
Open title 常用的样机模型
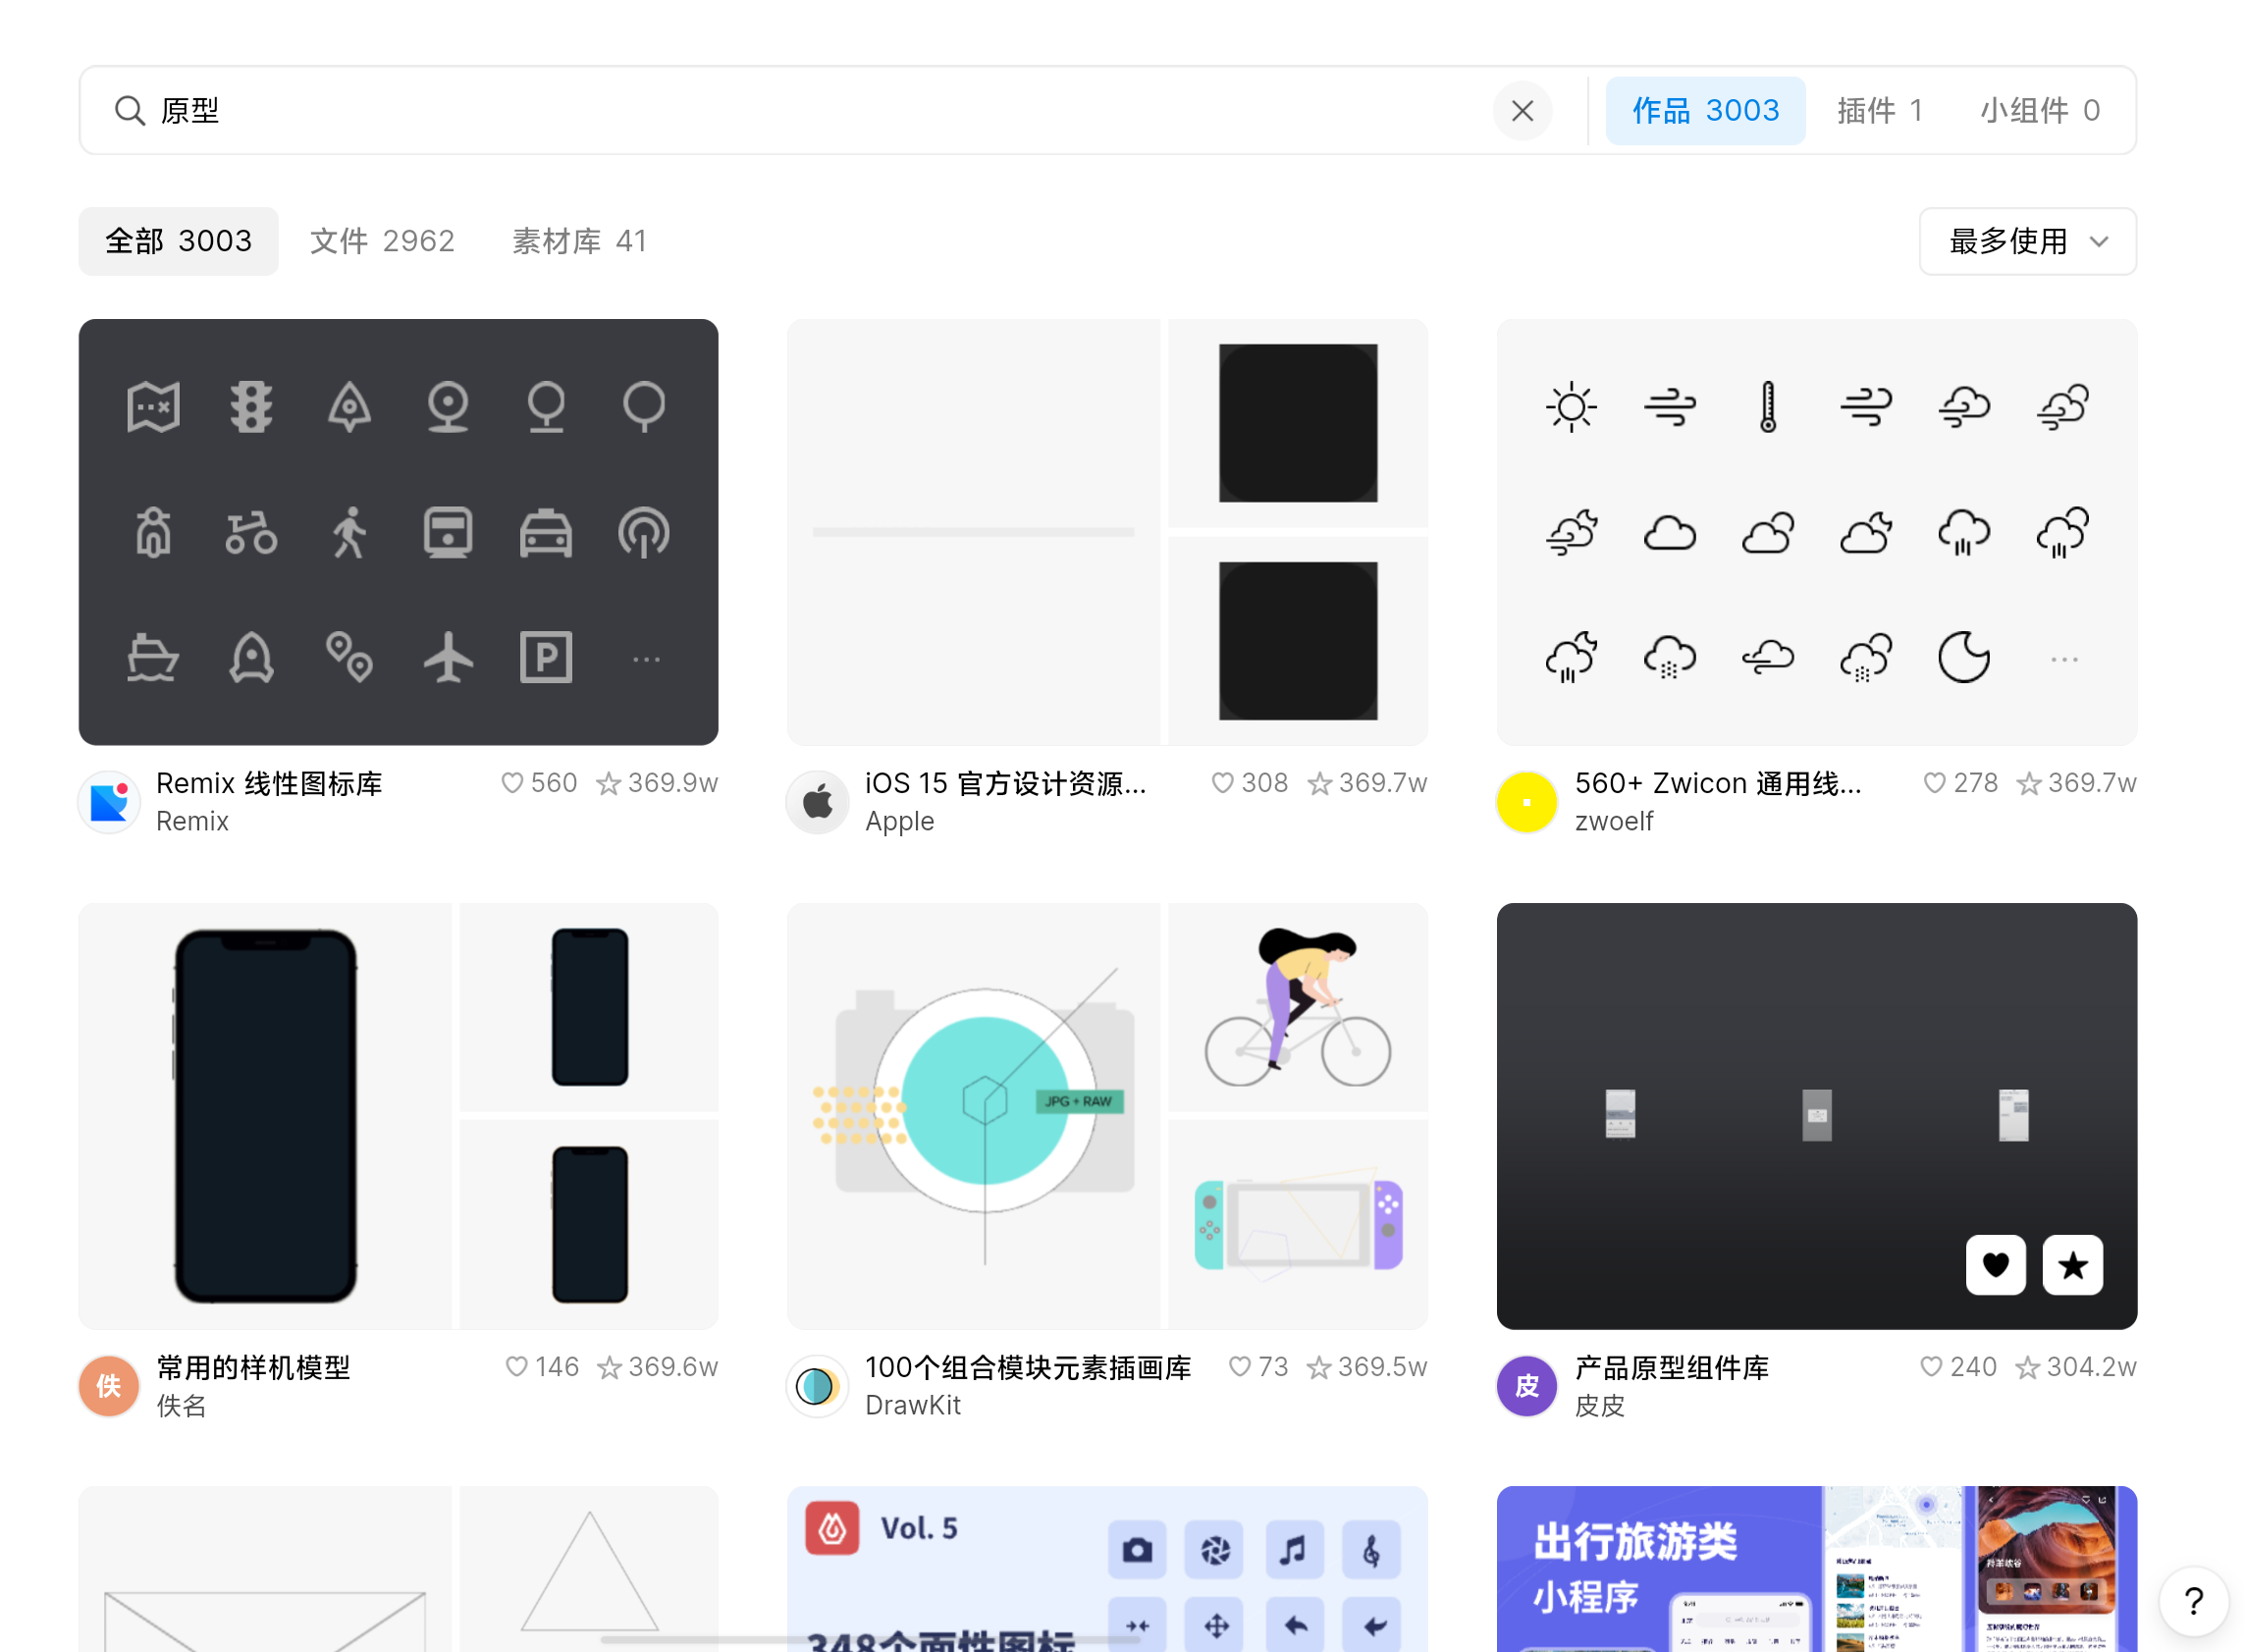253,1367
